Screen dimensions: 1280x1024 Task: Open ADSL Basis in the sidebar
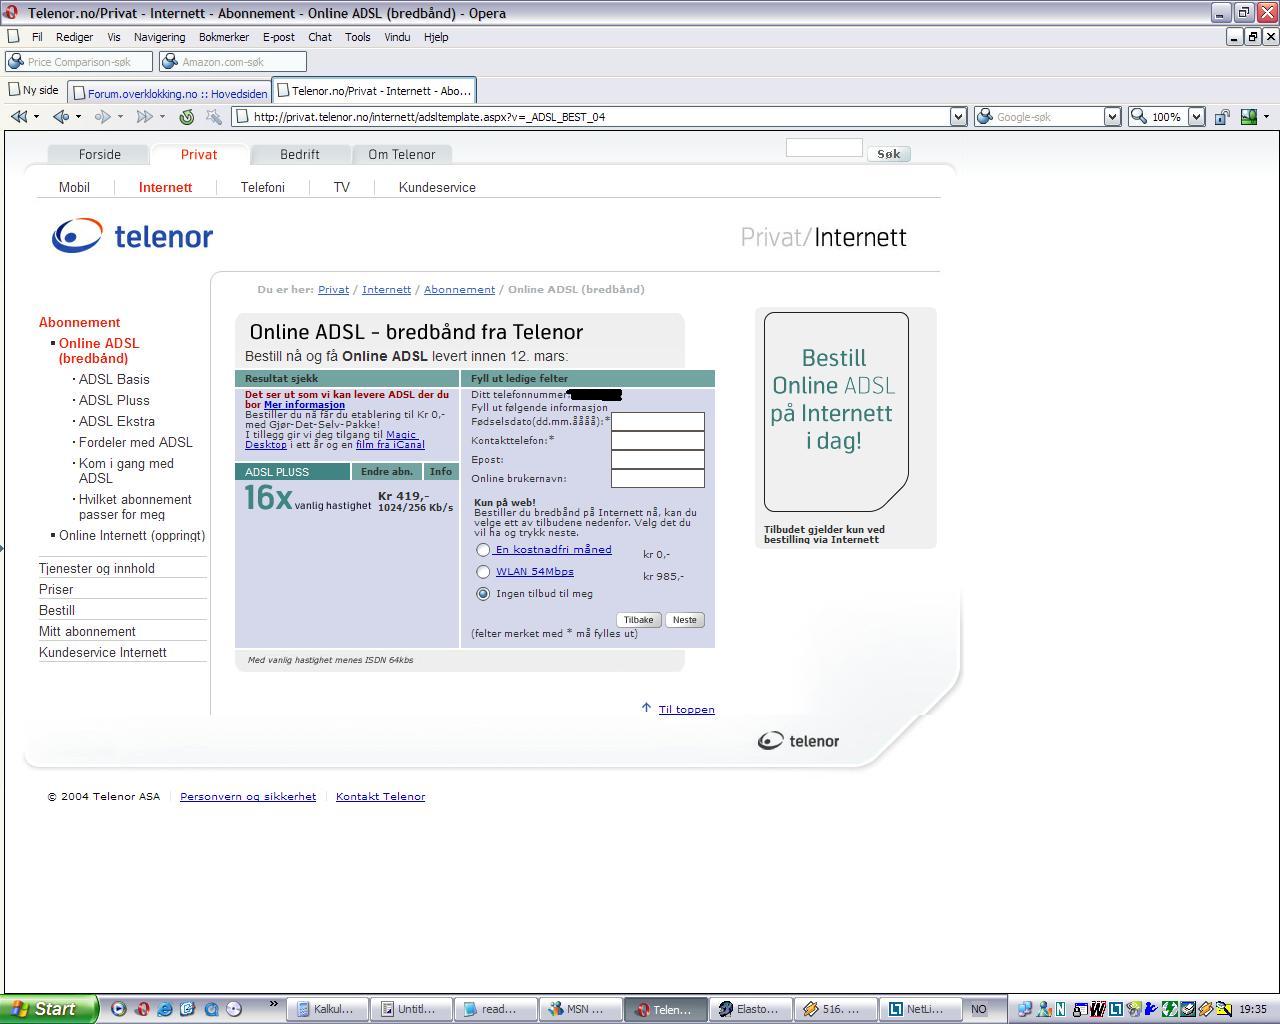point(114,379)
